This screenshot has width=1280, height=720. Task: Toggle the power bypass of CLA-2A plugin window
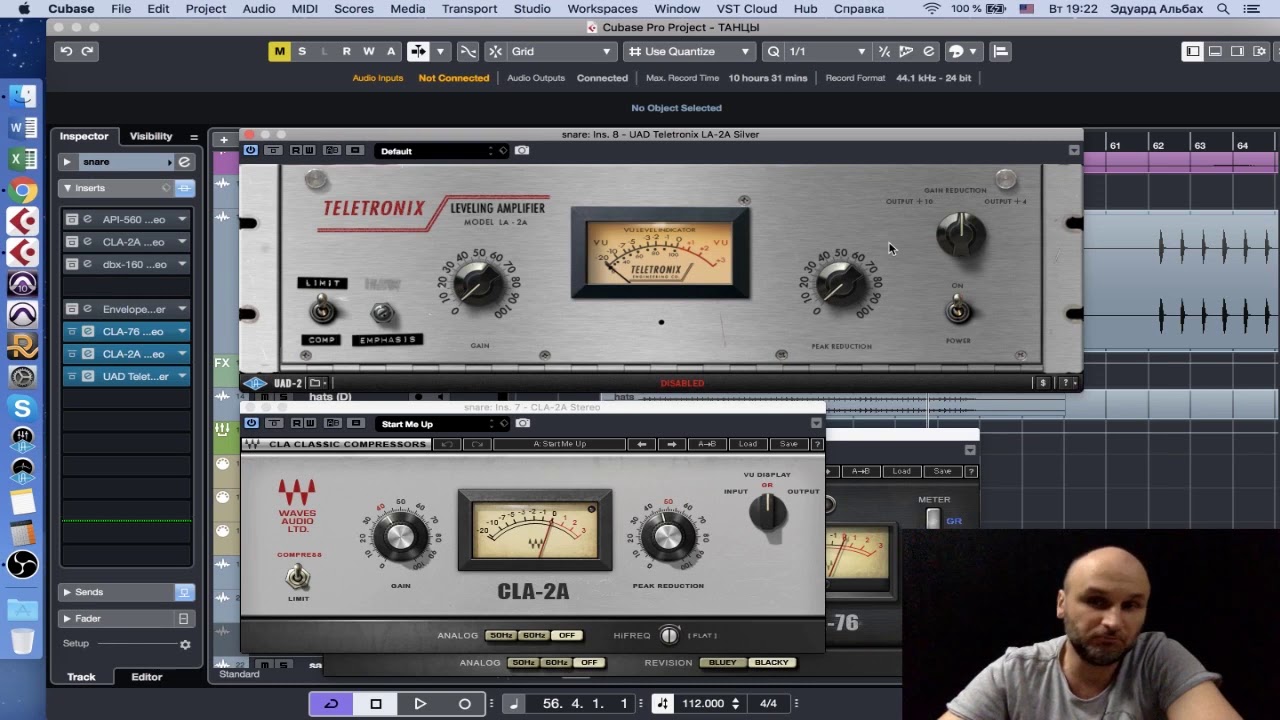tap(251, 423)
